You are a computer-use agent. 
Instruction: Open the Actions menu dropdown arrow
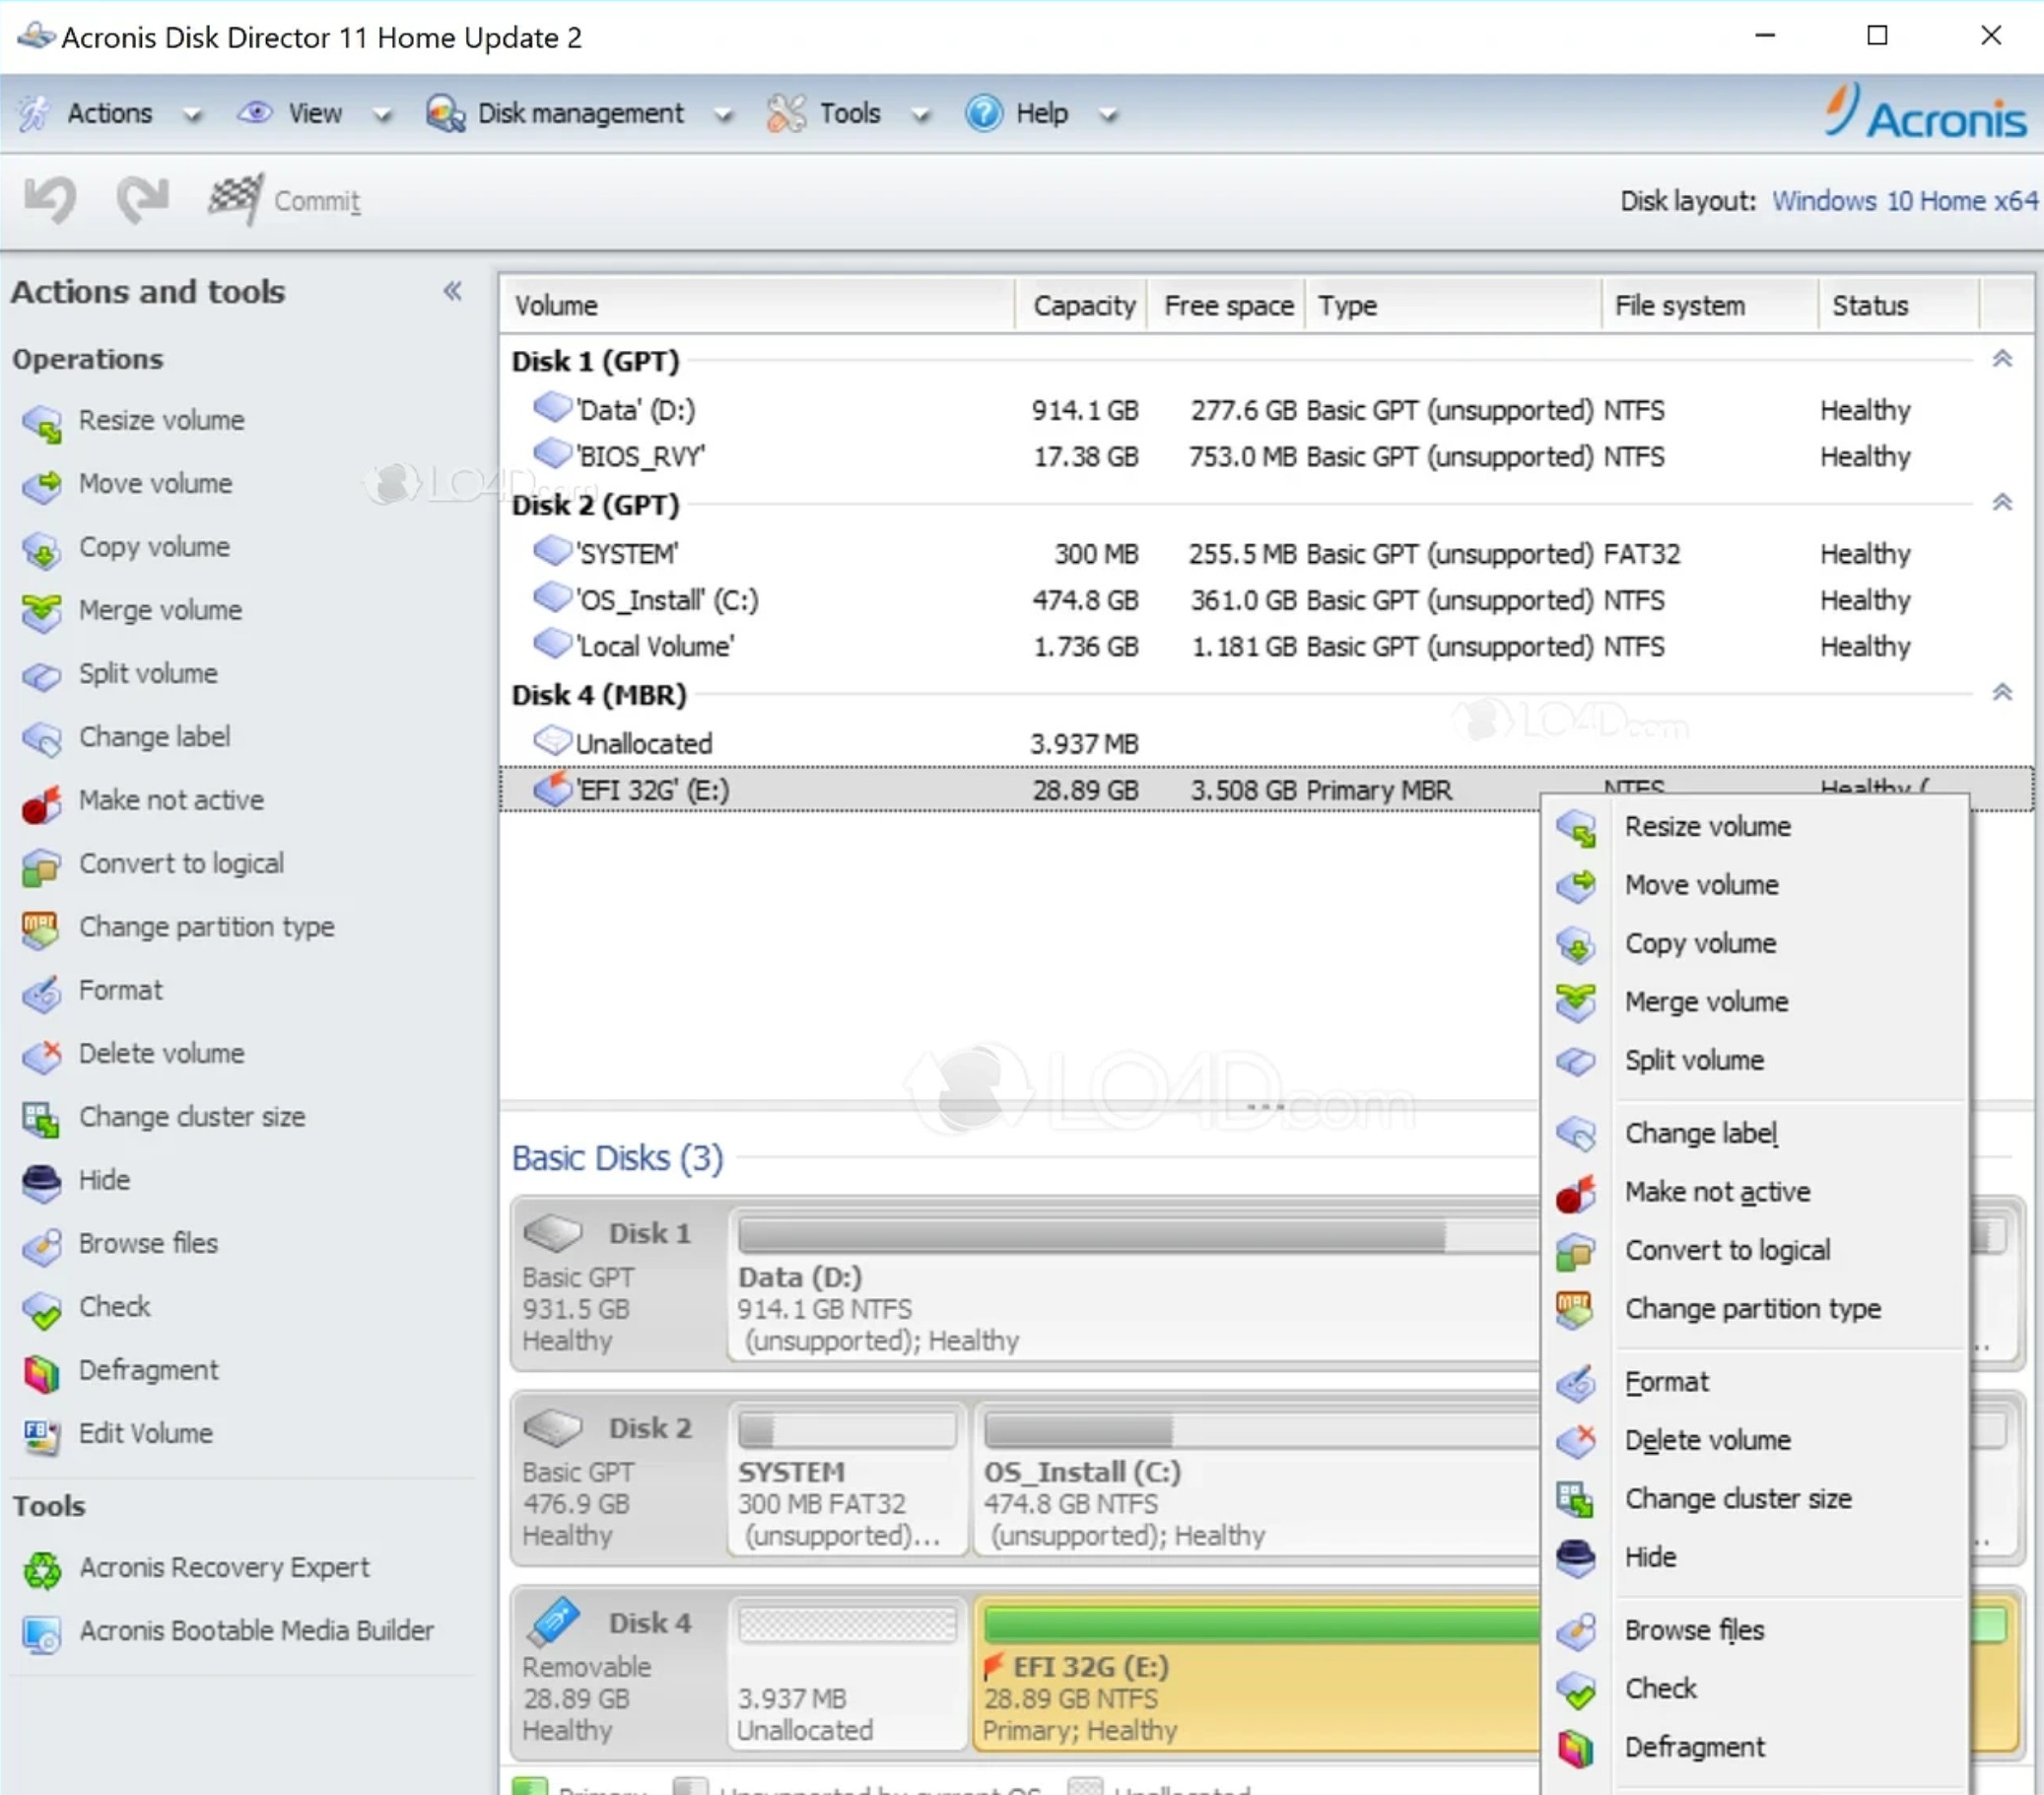[192, 115]
